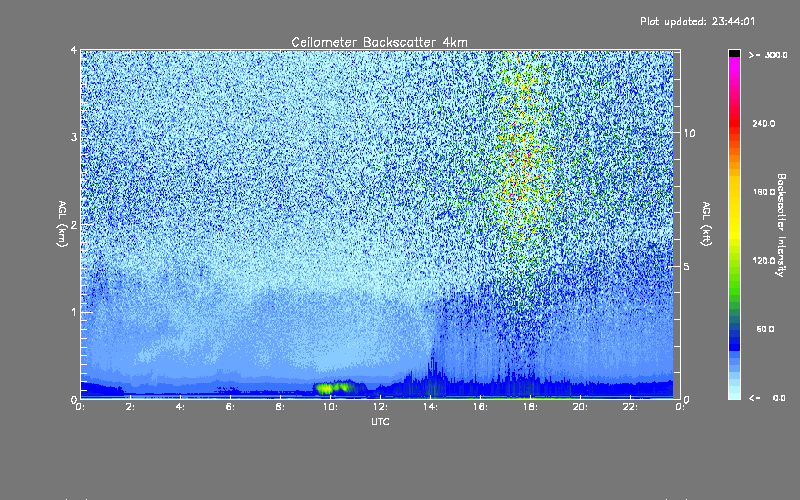Click the '120.0' colorbar label
This screenshot has height=500, width=800.
point(764,261)
